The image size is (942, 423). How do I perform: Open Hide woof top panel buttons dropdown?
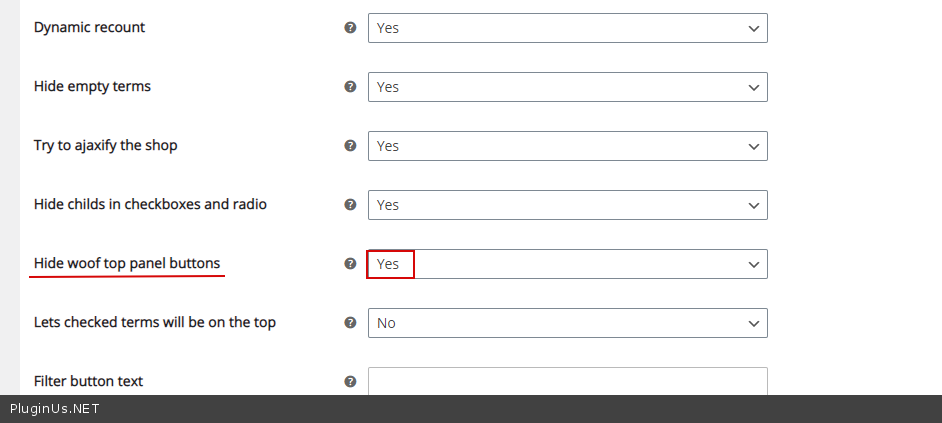pyautogui.click(x=567, y=264)
